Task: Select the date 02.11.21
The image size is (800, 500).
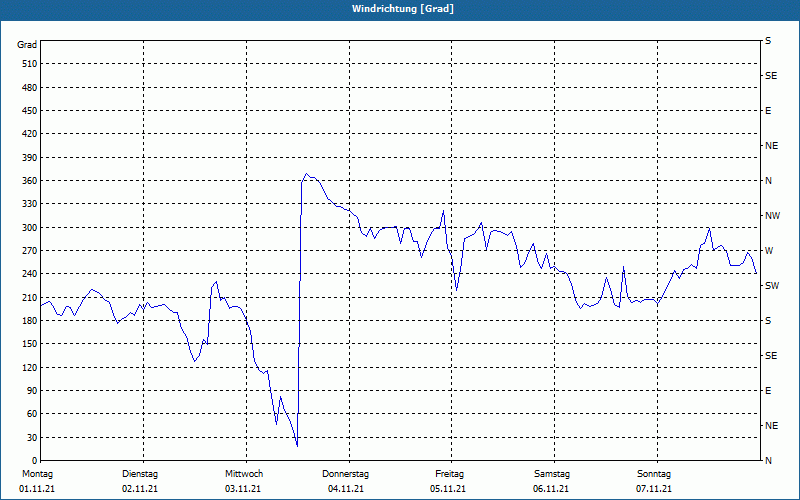Action: point(140,489)
